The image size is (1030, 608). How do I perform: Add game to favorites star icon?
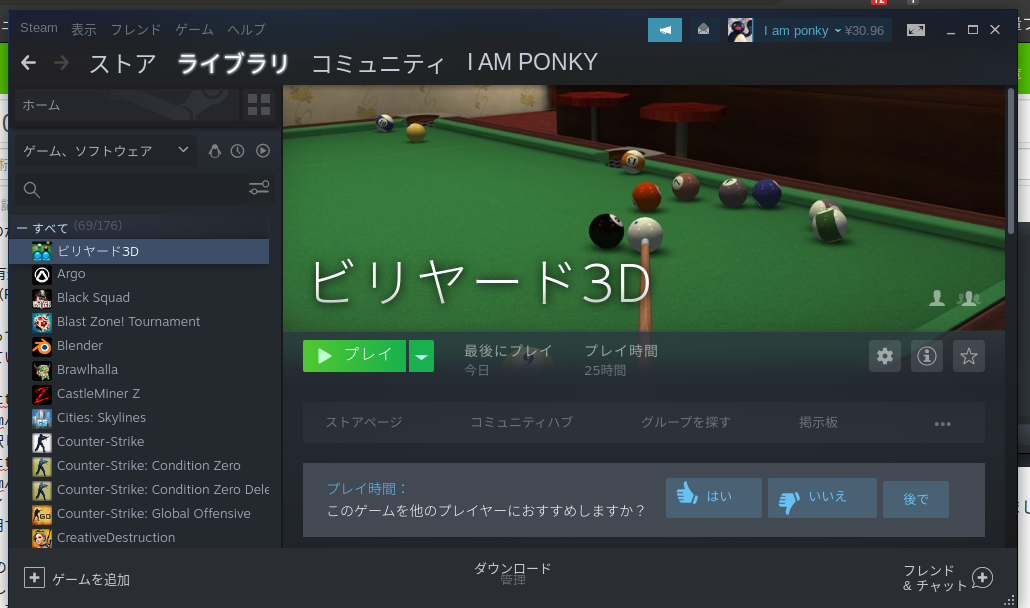[x=969, y=356]
